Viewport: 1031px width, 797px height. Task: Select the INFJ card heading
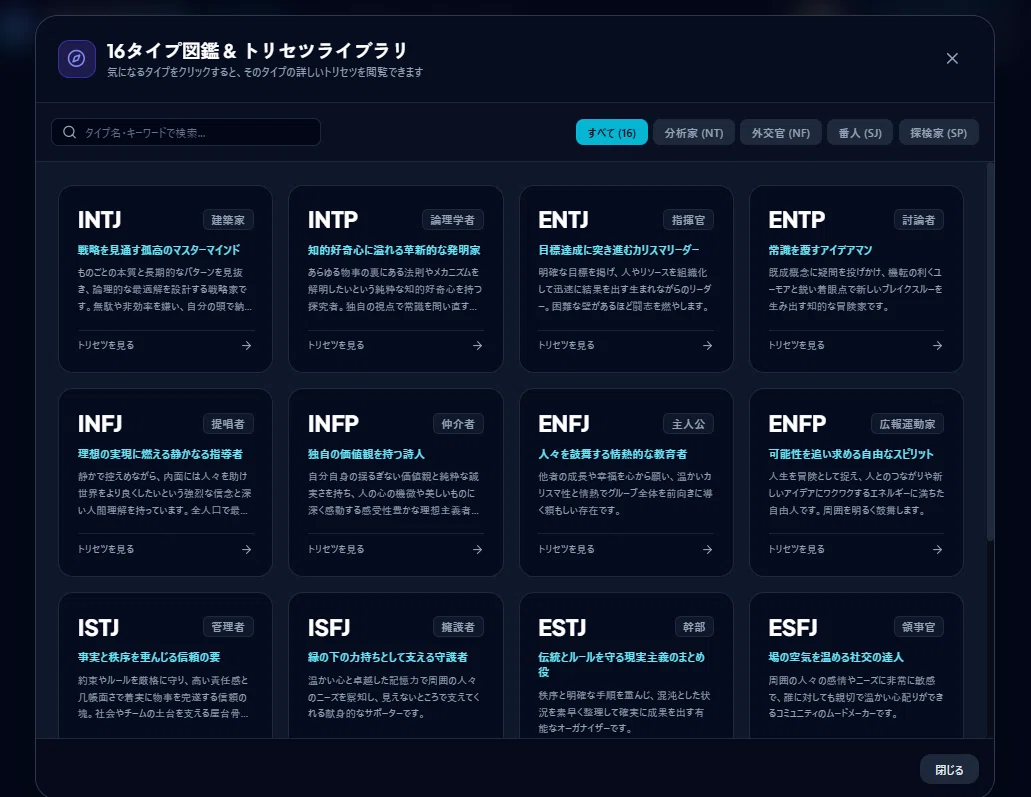click(100, 424)
